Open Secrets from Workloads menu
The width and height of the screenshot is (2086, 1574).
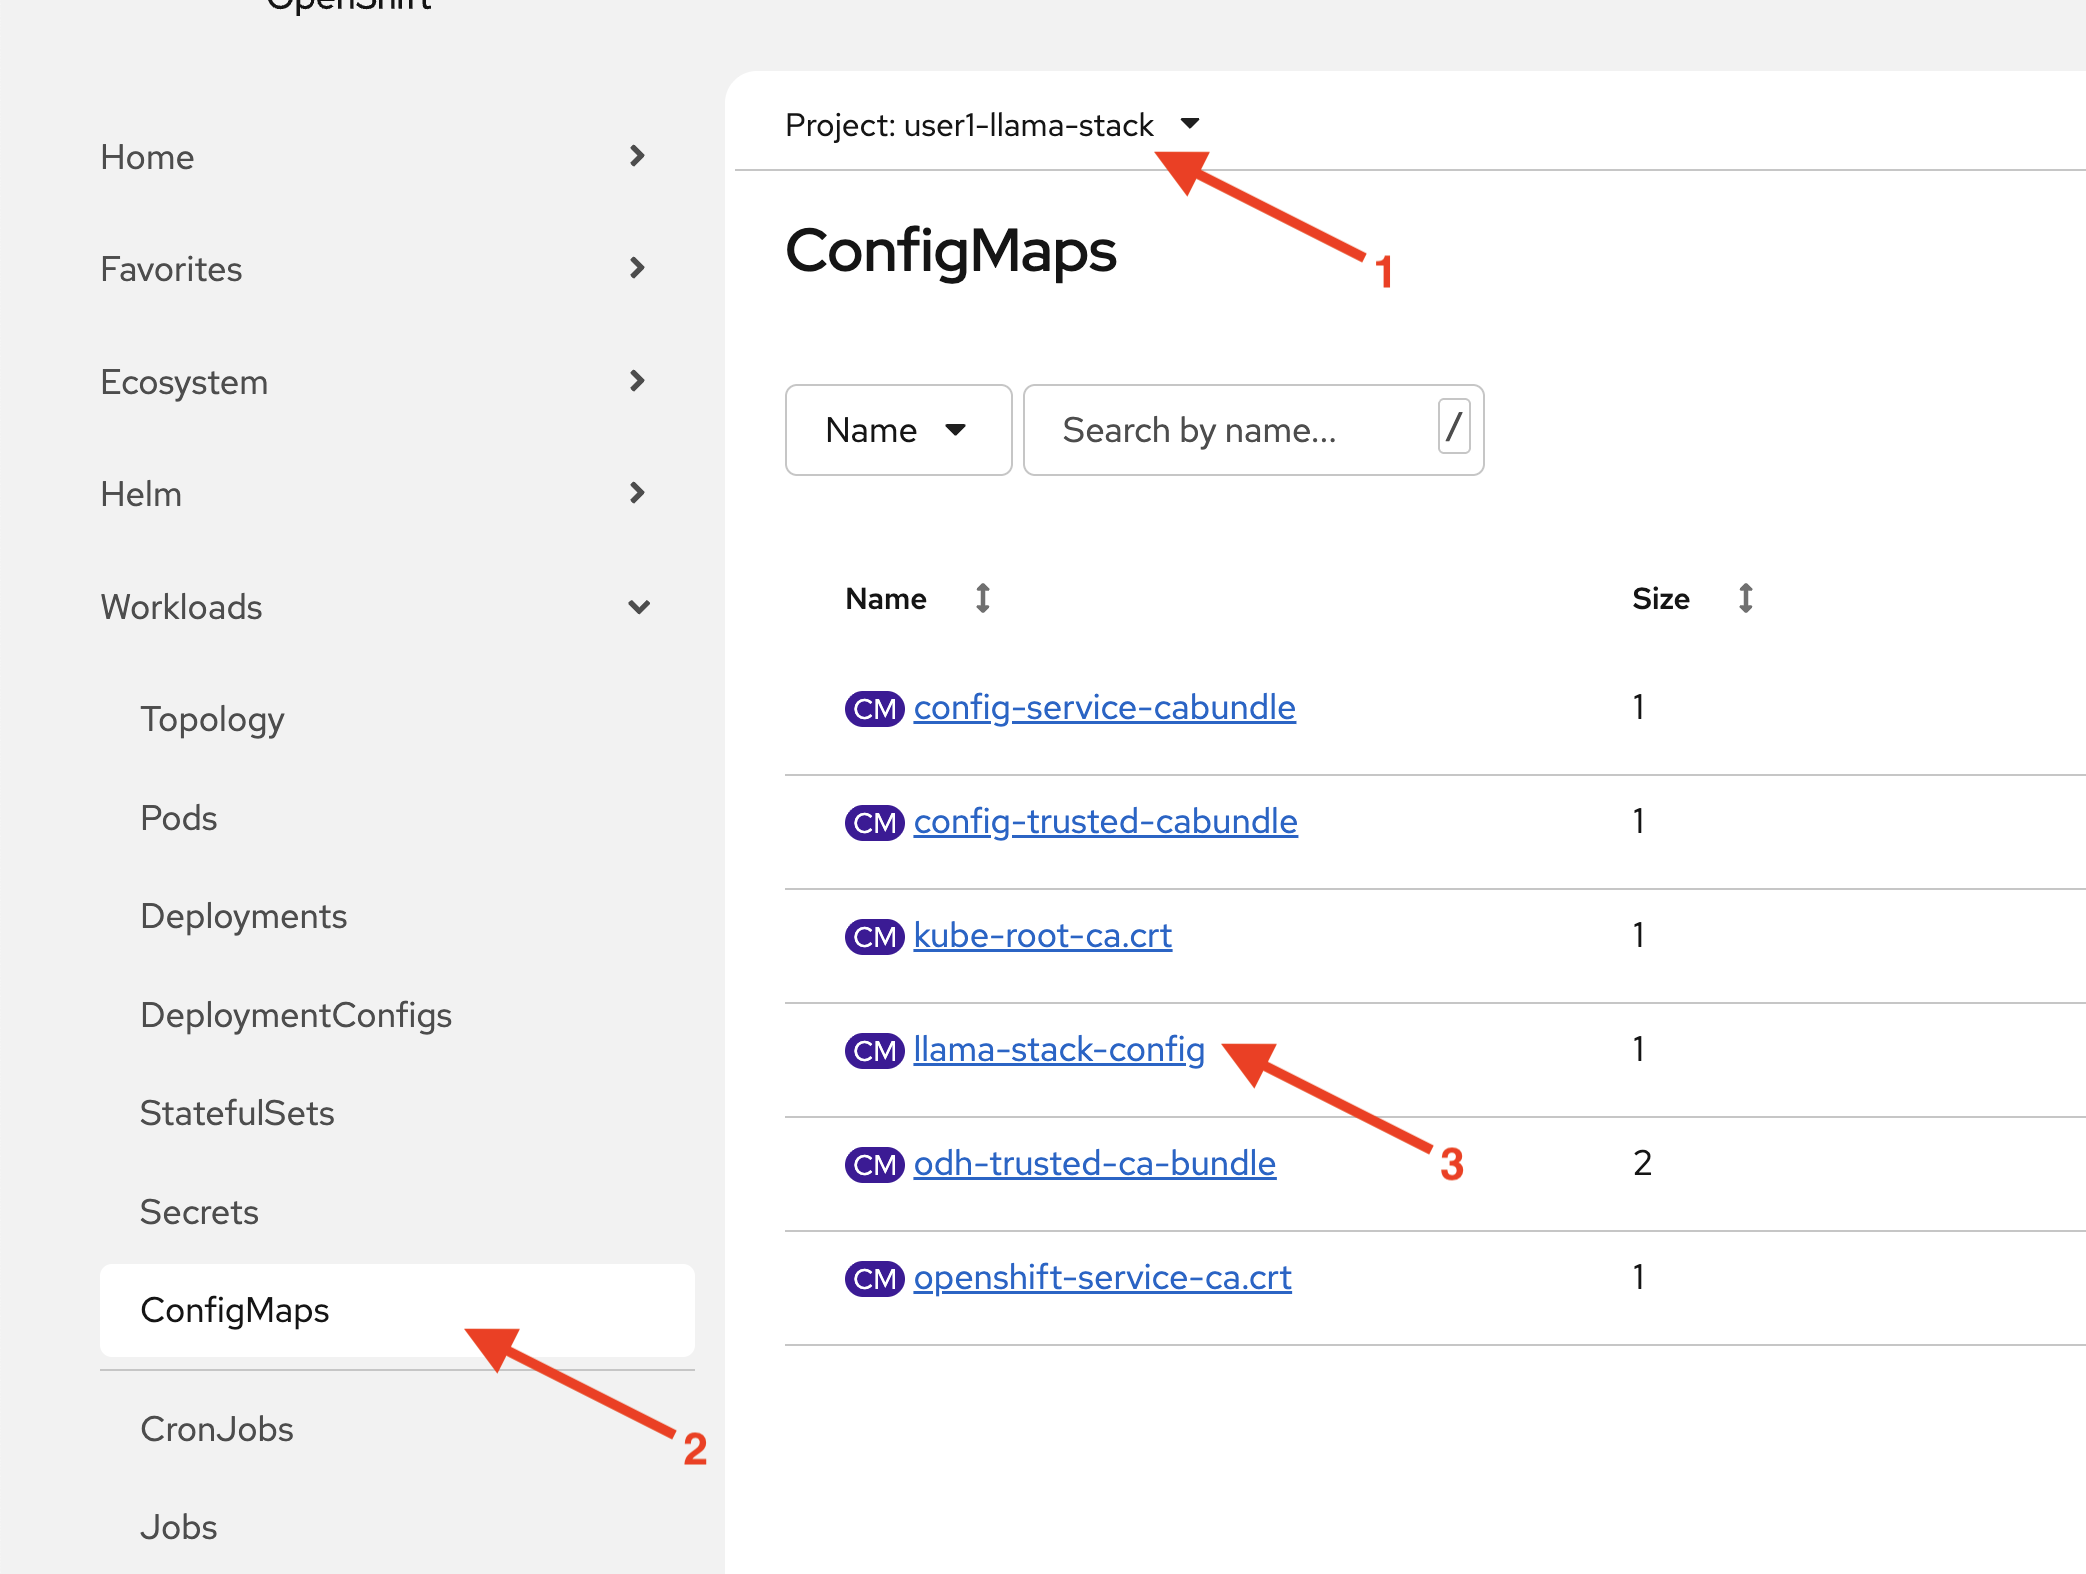point(199,1212)
